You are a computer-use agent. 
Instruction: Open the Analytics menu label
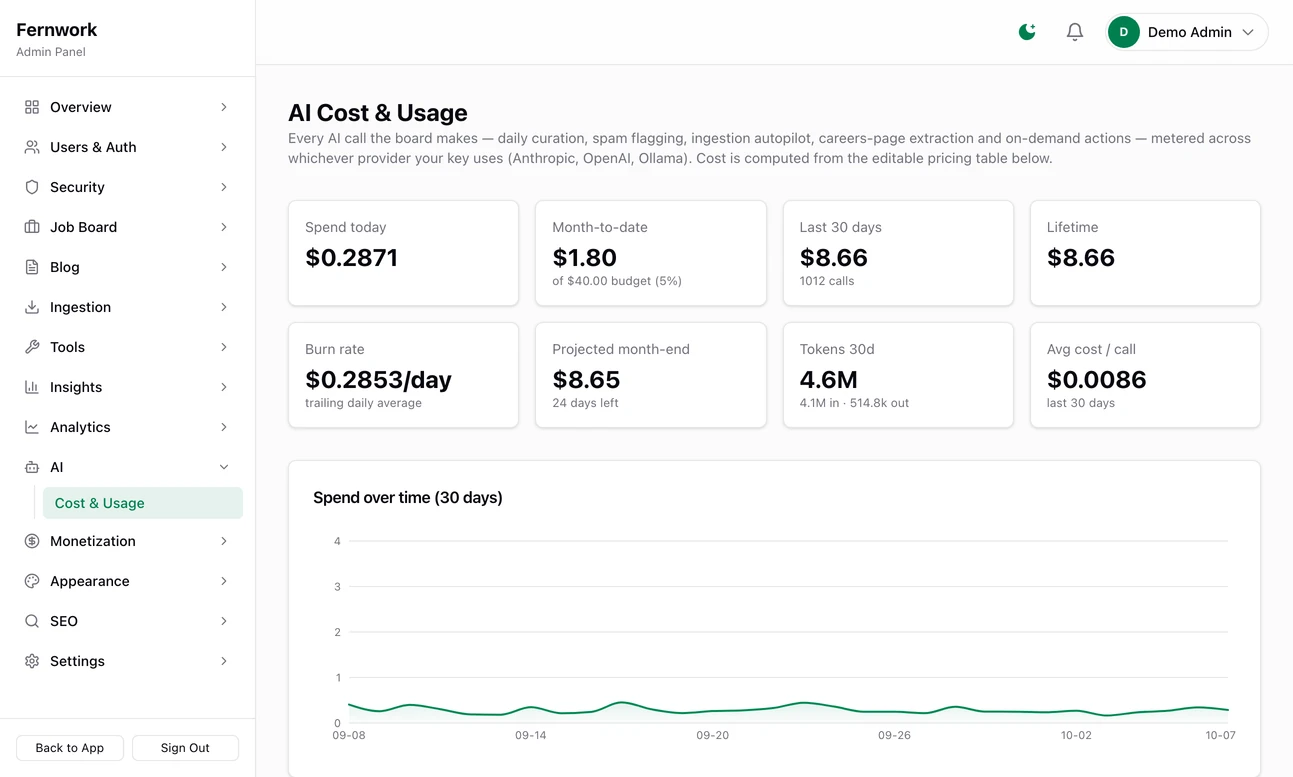[x=80, y=427]
